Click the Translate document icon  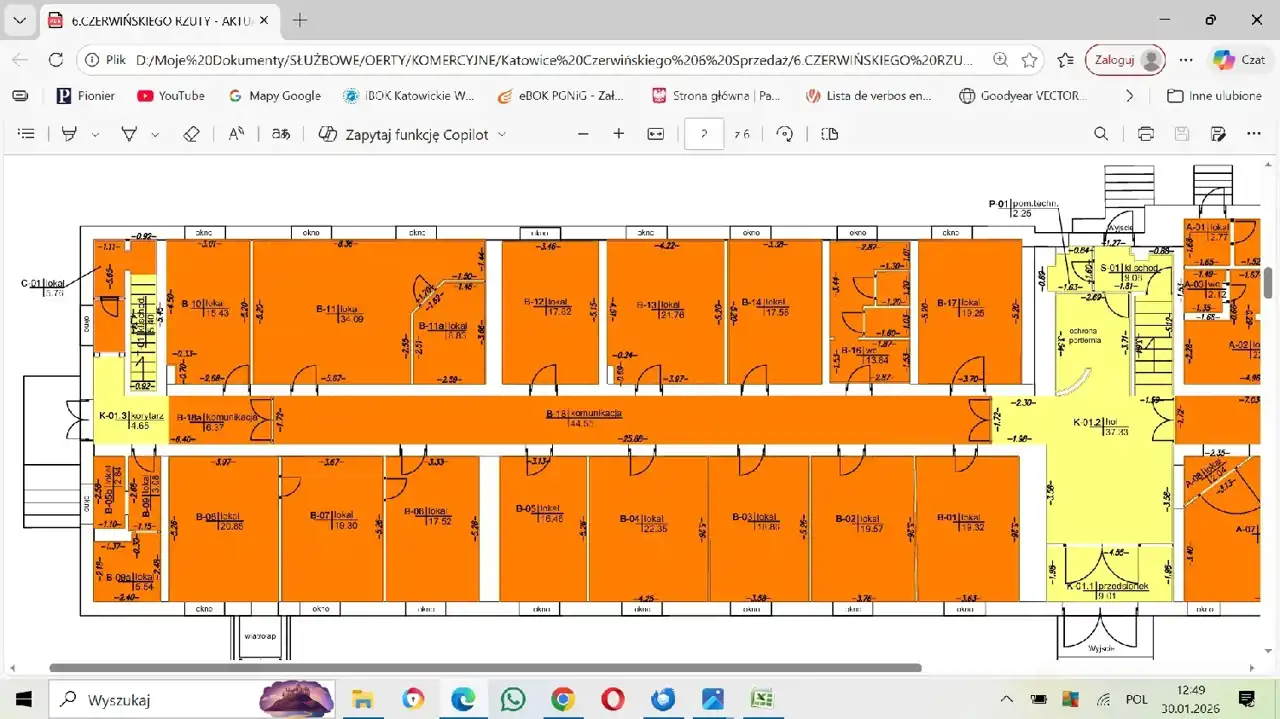(282, 134)
